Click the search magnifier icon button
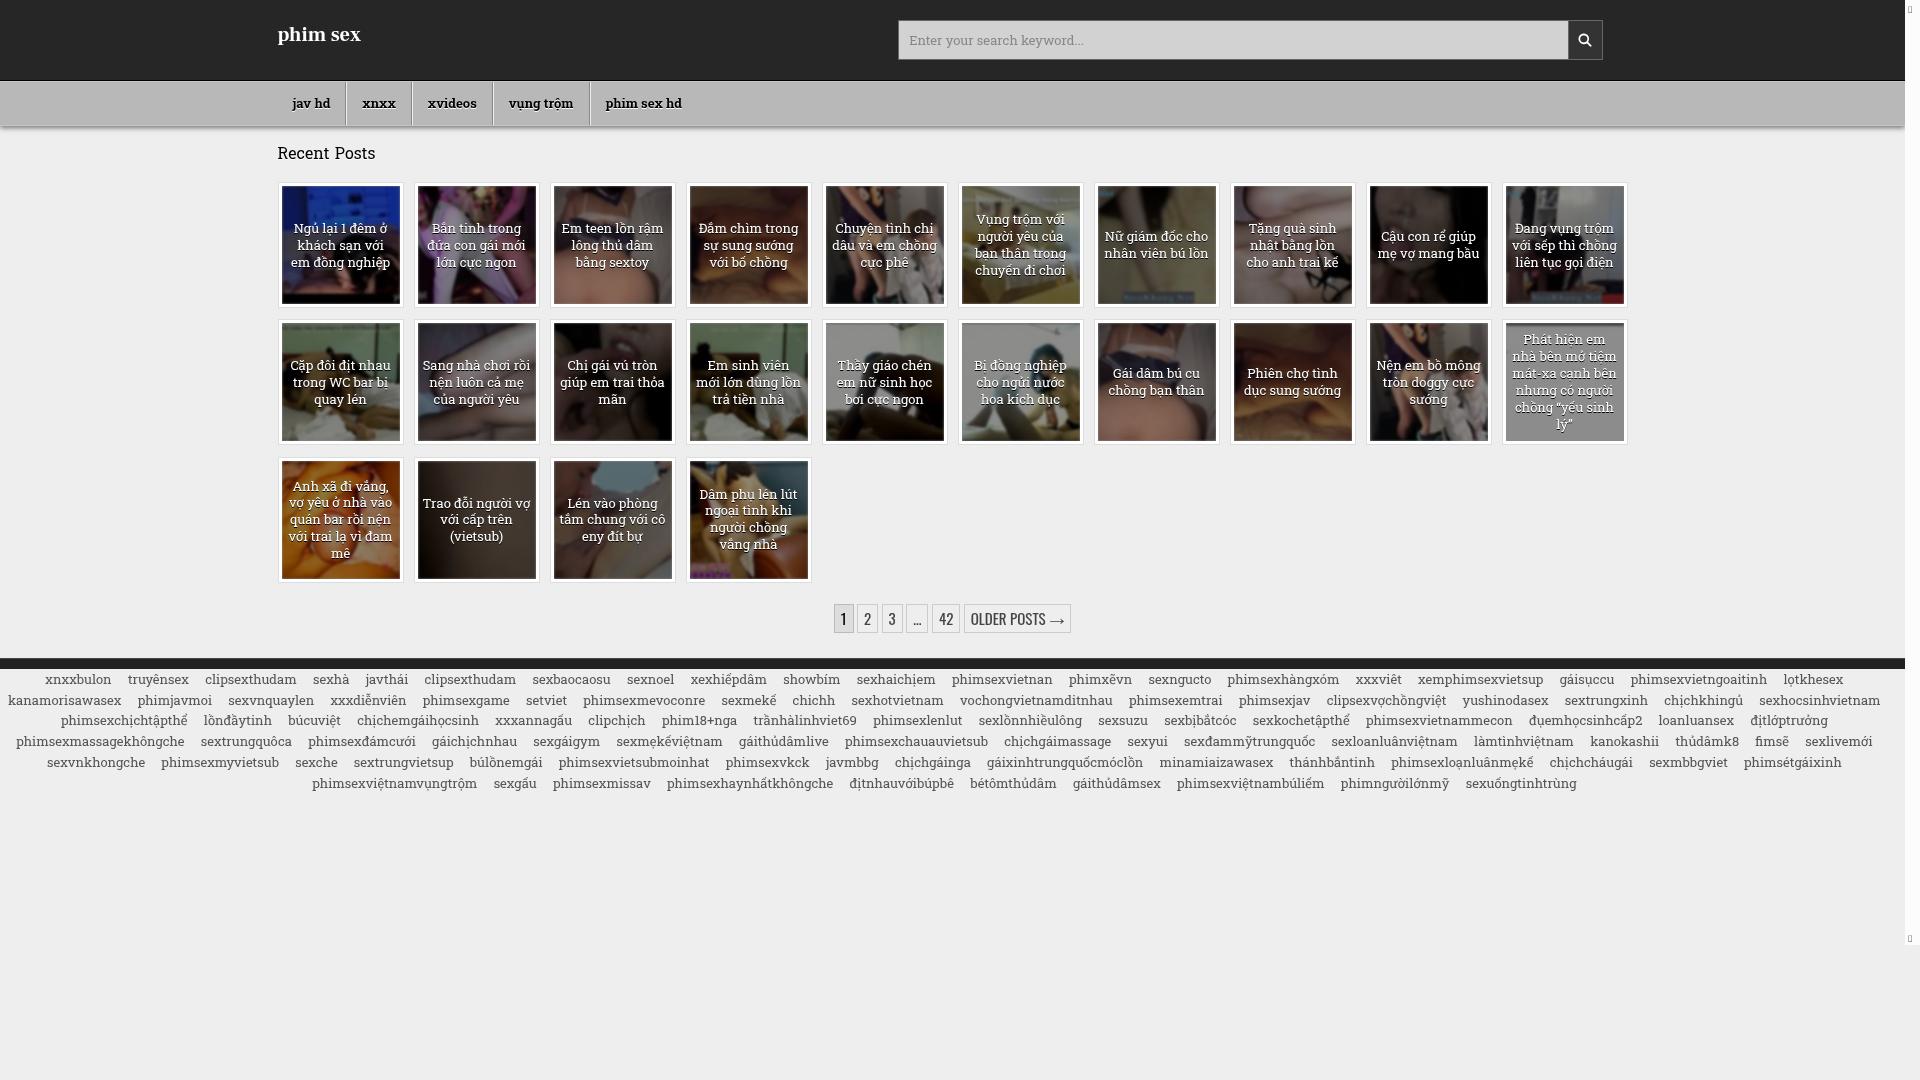Image resolution: width=1920 pixels, height=1080 pixels. (x=1584, y=40)
